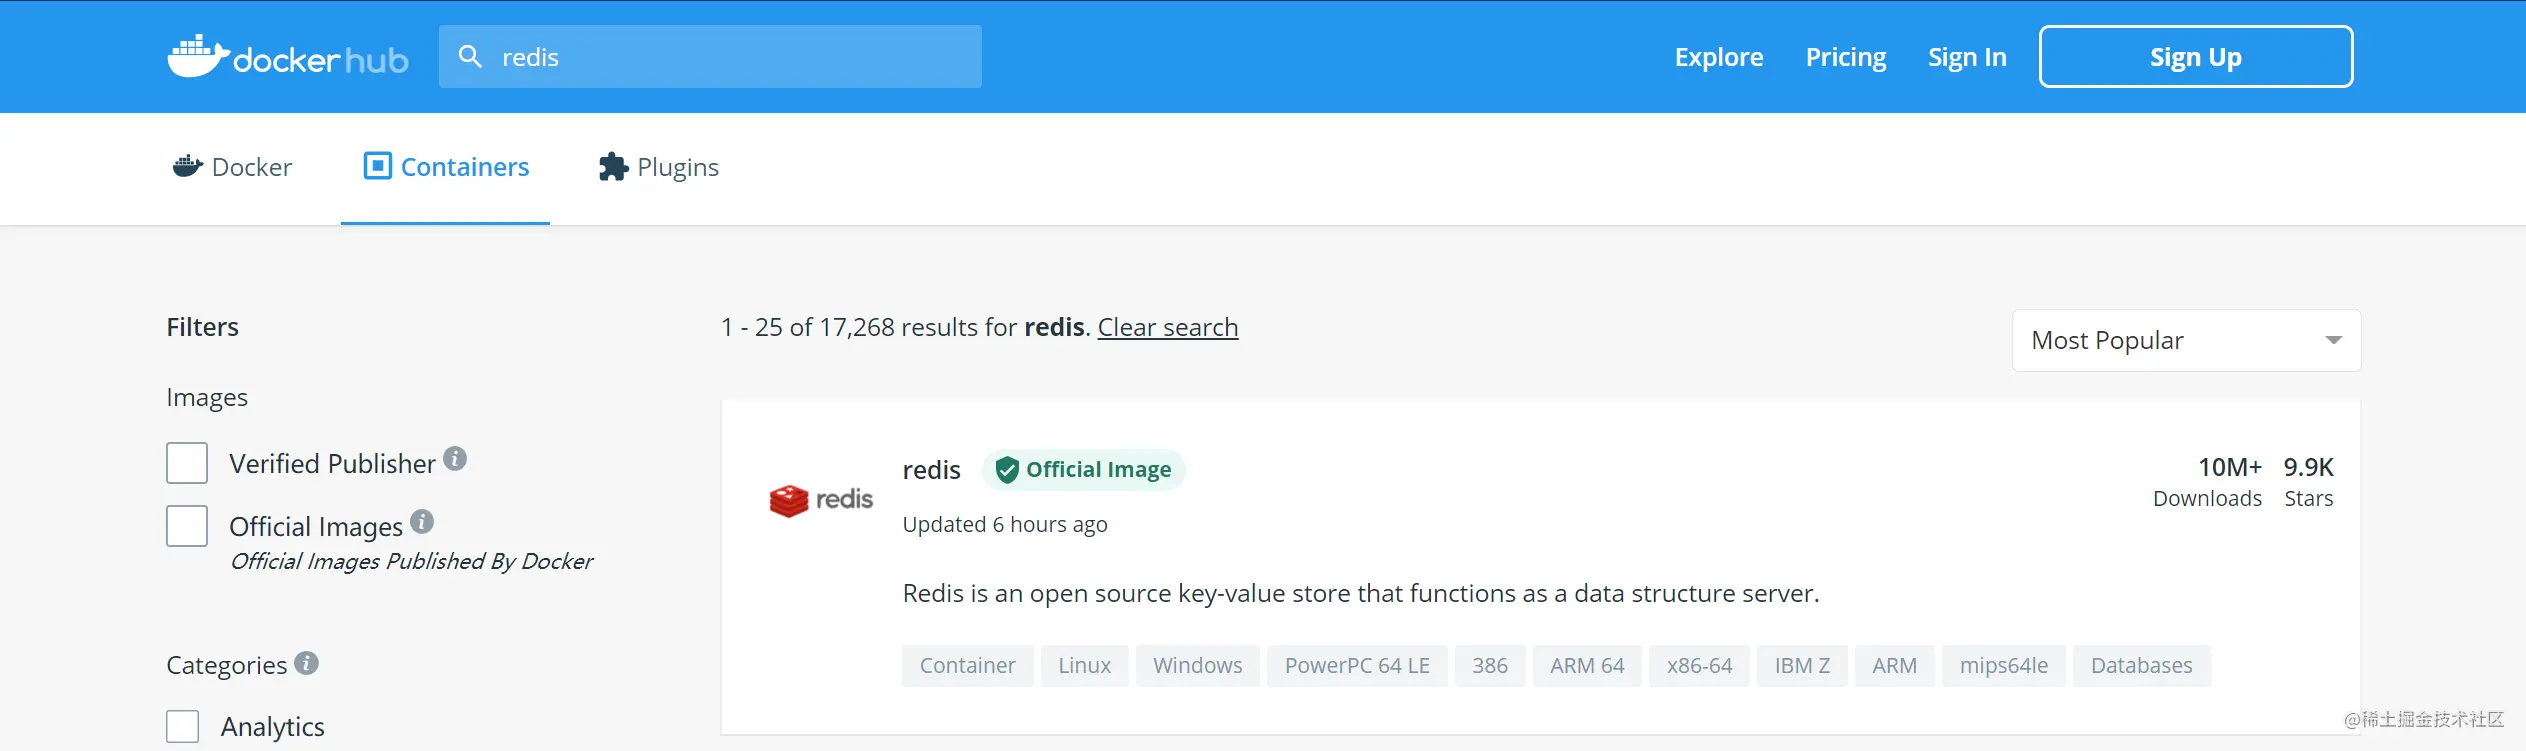The image size is (2526, 751).
Task: Click the Verified Publisher info icon
Action: [455, 458]
